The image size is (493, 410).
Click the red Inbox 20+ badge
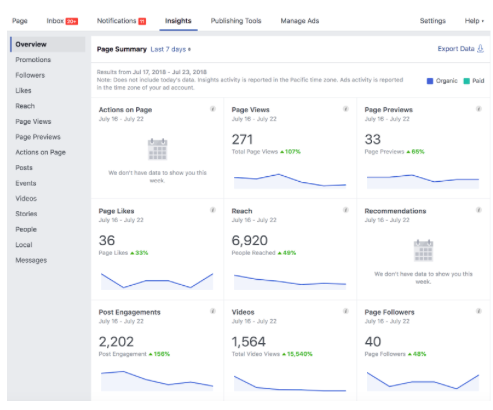(72, 21)
